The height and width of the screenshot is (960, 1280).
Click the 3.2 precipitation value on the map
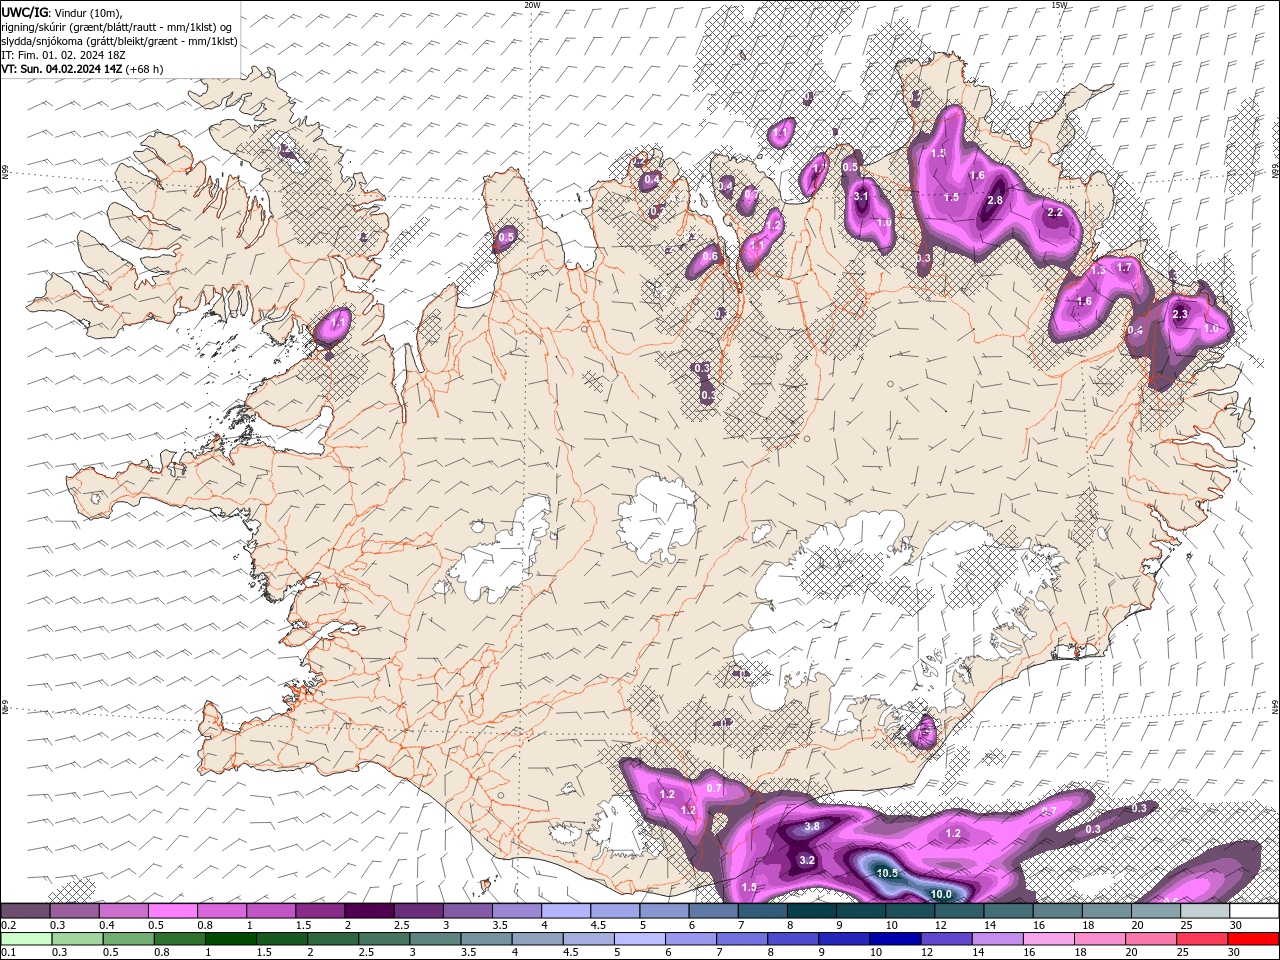808,860
